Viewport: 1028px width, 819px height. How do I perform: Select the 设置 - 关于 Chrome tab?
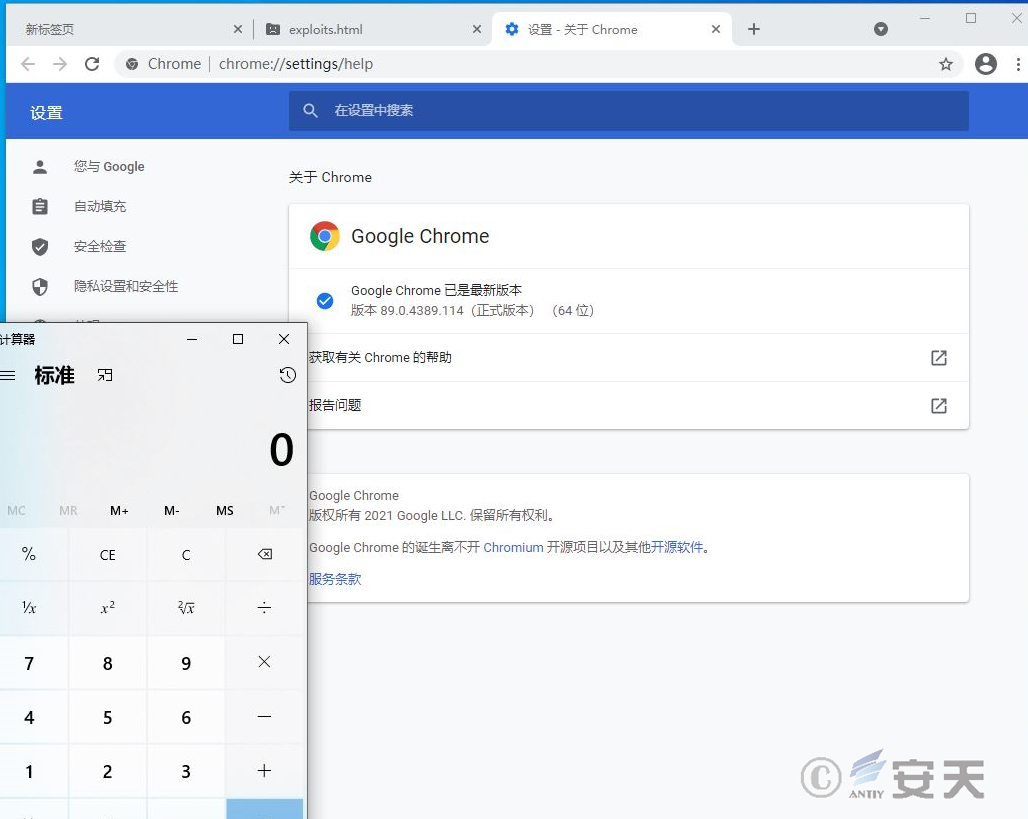[611, 29]
